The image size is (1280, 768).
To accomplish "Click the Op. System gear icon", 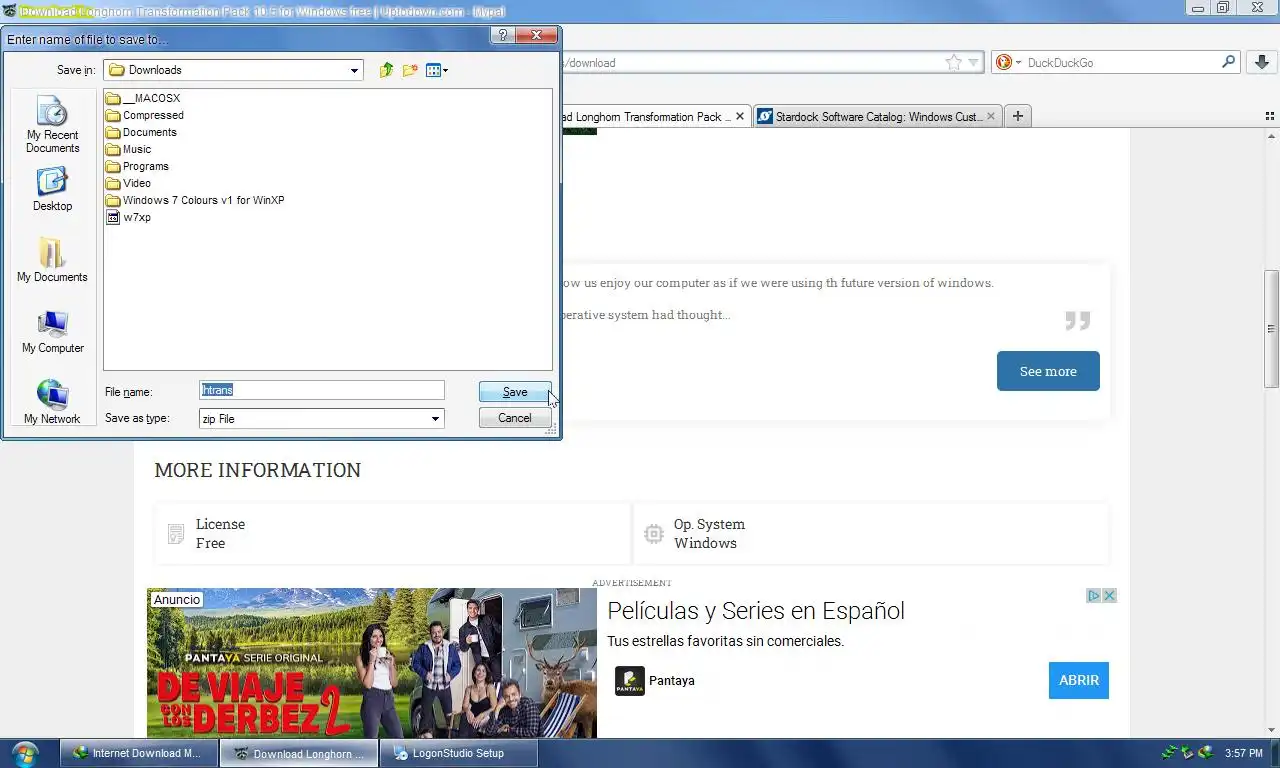I will (x=654, y=534).
